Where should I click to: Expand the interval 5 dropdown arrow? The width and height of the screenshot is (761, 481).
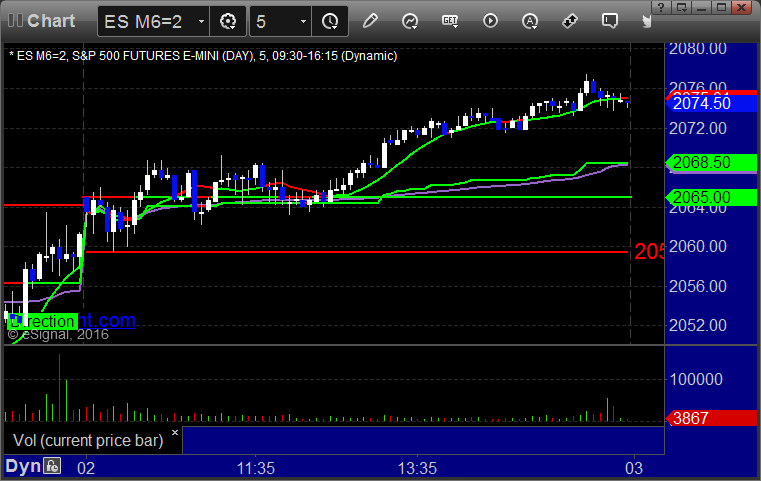[x=303, y=21]
